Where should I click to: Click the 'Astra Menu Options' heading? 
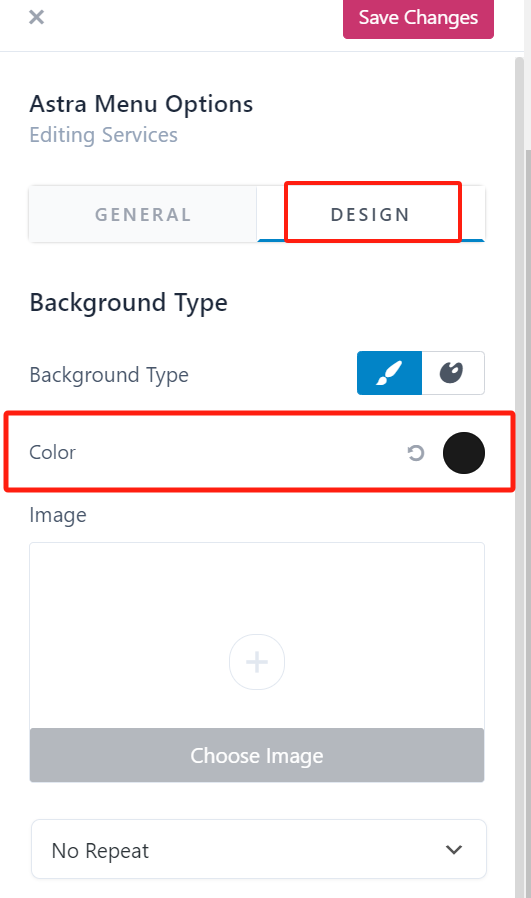click(x=141, y=104)
